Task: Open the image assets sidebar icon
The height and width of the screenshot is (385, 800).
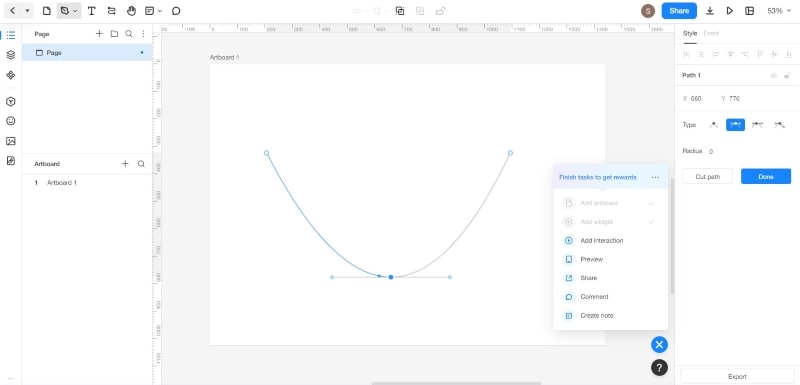Action: click(11, 141)
